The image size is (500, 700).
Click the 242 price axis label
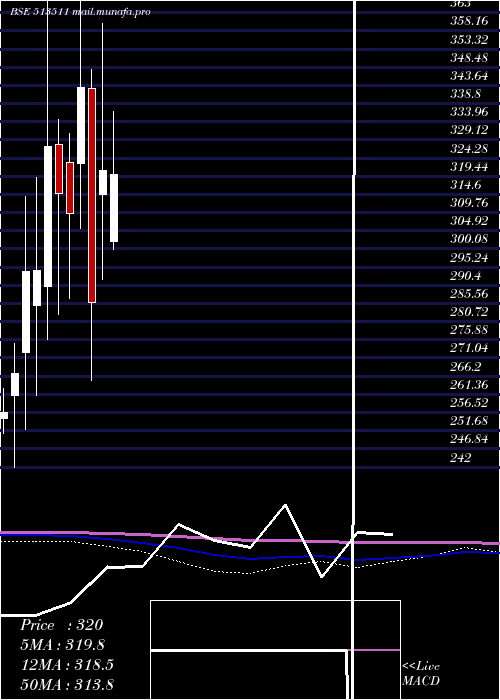click(460, 457)
